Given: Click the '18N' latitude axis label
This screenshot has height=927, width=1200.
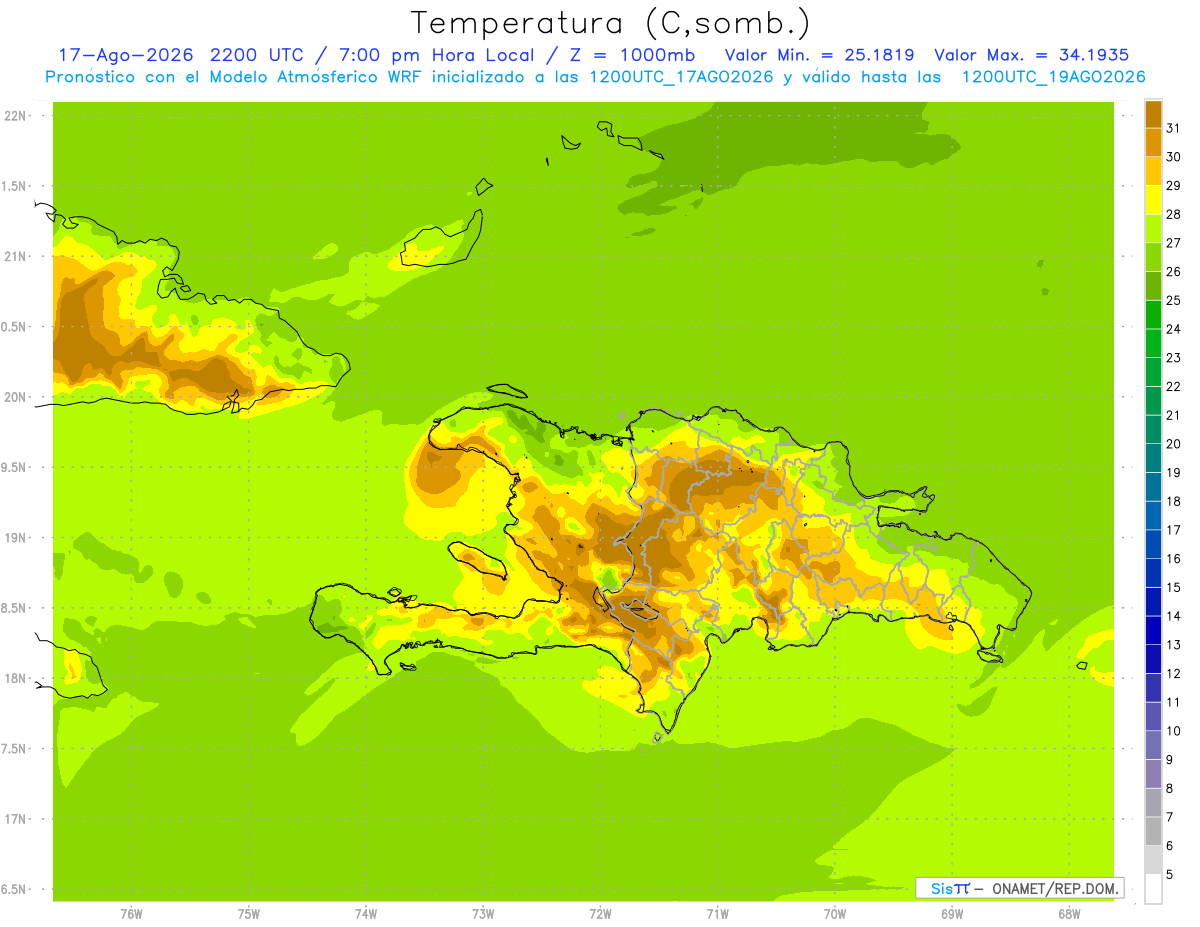Looking at the screenshot, I should [15, 679].
